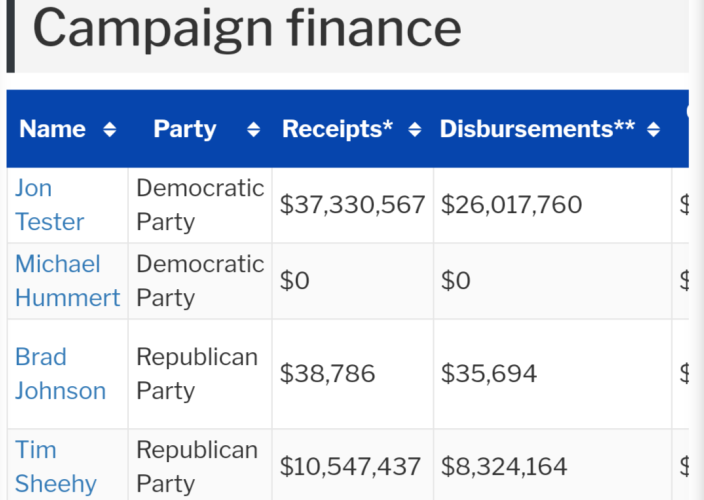
Task: Select Tim Sheehy's disbursements $8,324,164 cell
Action: point(552,465)
